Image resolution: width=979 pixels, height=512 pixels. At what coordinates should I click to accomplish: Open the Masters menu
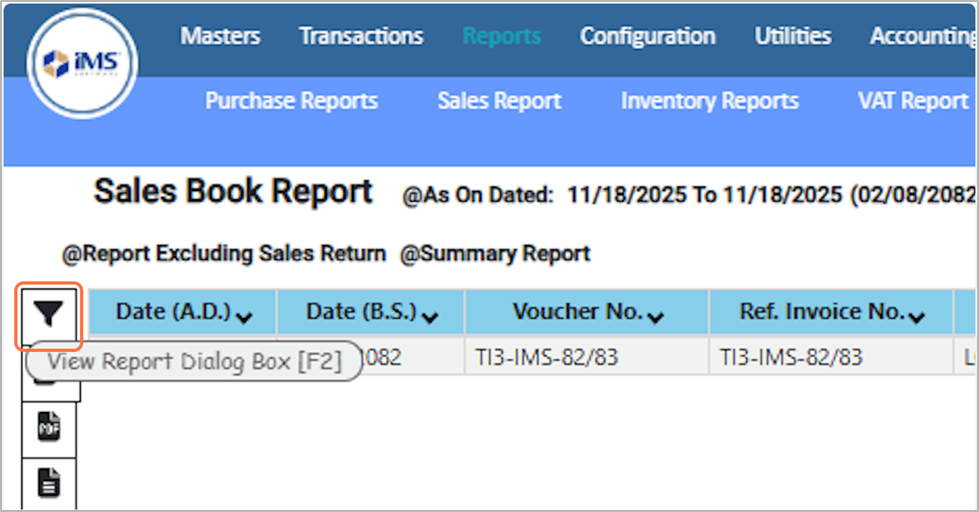(x=220, y=36)
